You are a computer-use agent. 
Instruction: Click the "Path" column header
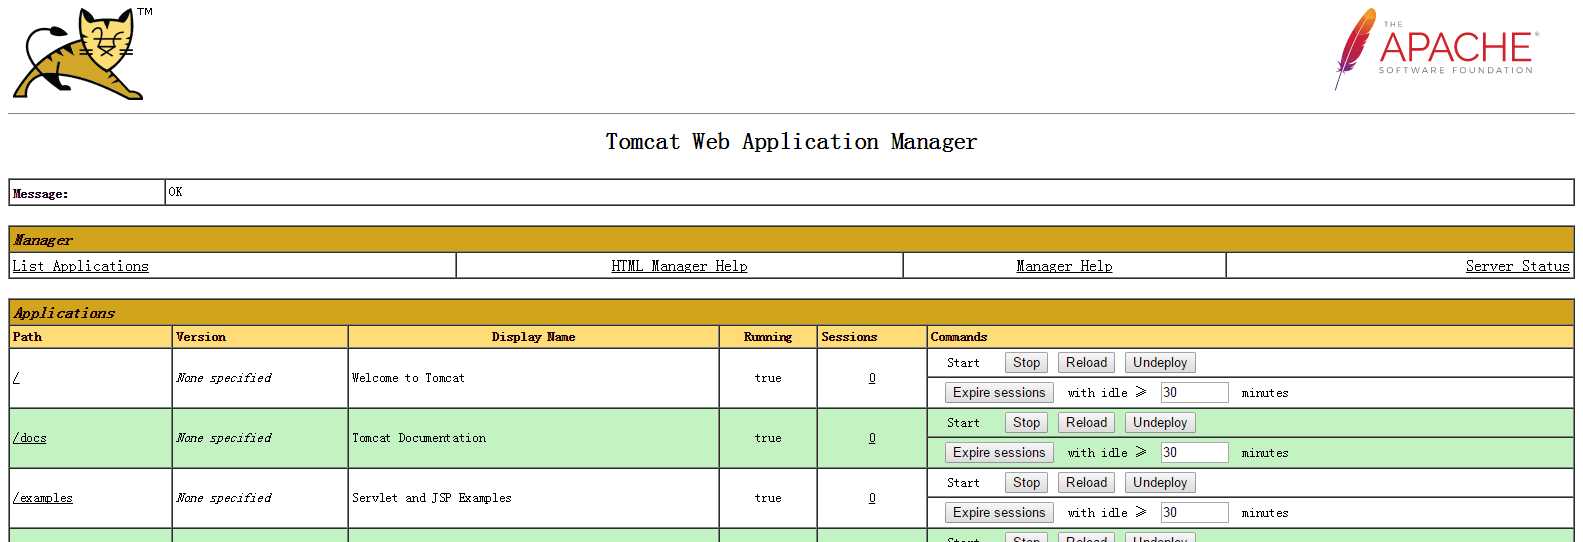(27, 337)
